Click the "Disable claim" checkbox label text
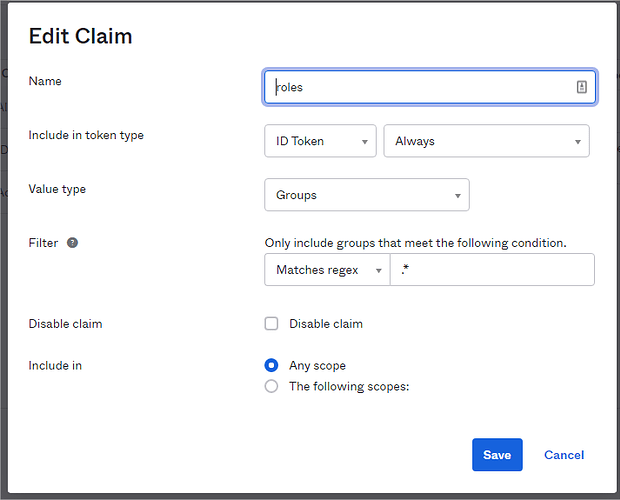 tap(326, 324)
